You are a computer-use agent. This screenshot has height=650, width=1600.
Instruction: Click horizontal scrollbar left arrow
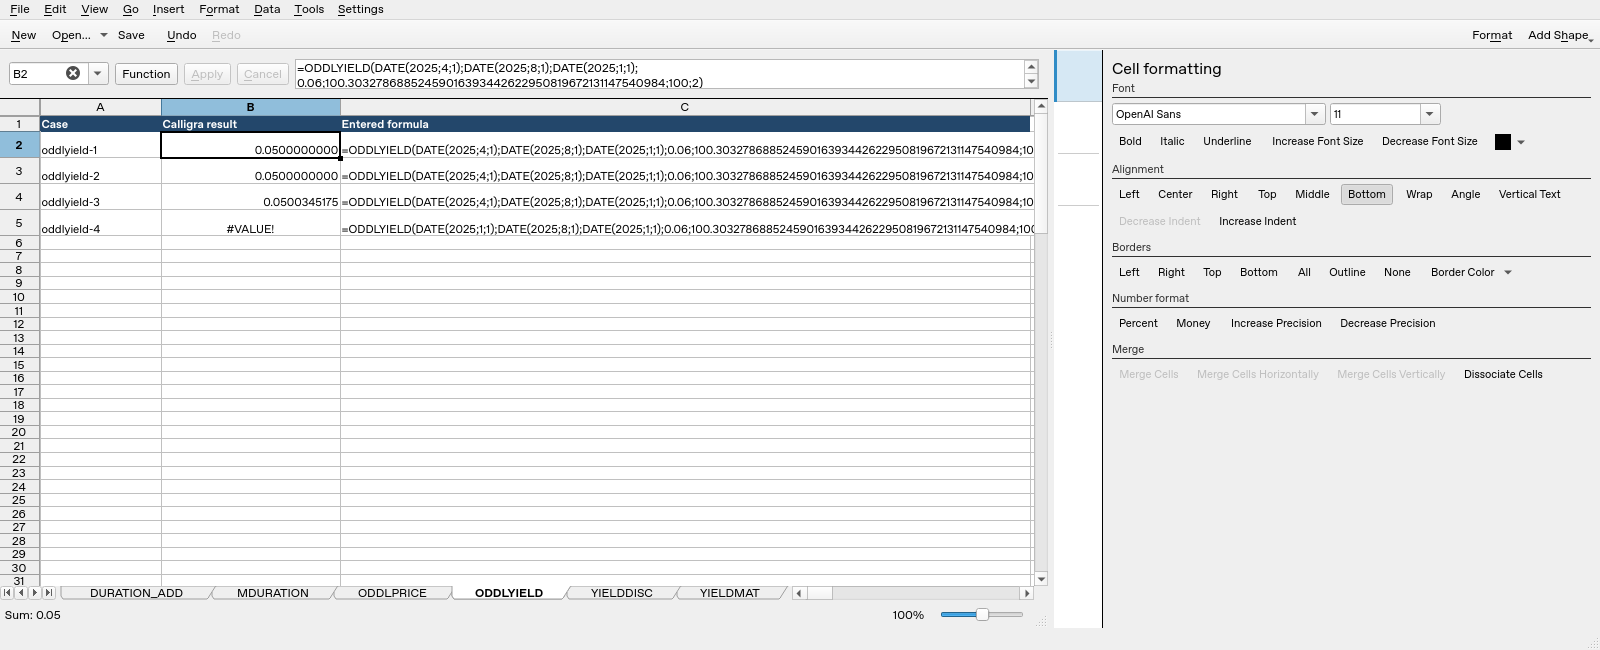(798, 593)
